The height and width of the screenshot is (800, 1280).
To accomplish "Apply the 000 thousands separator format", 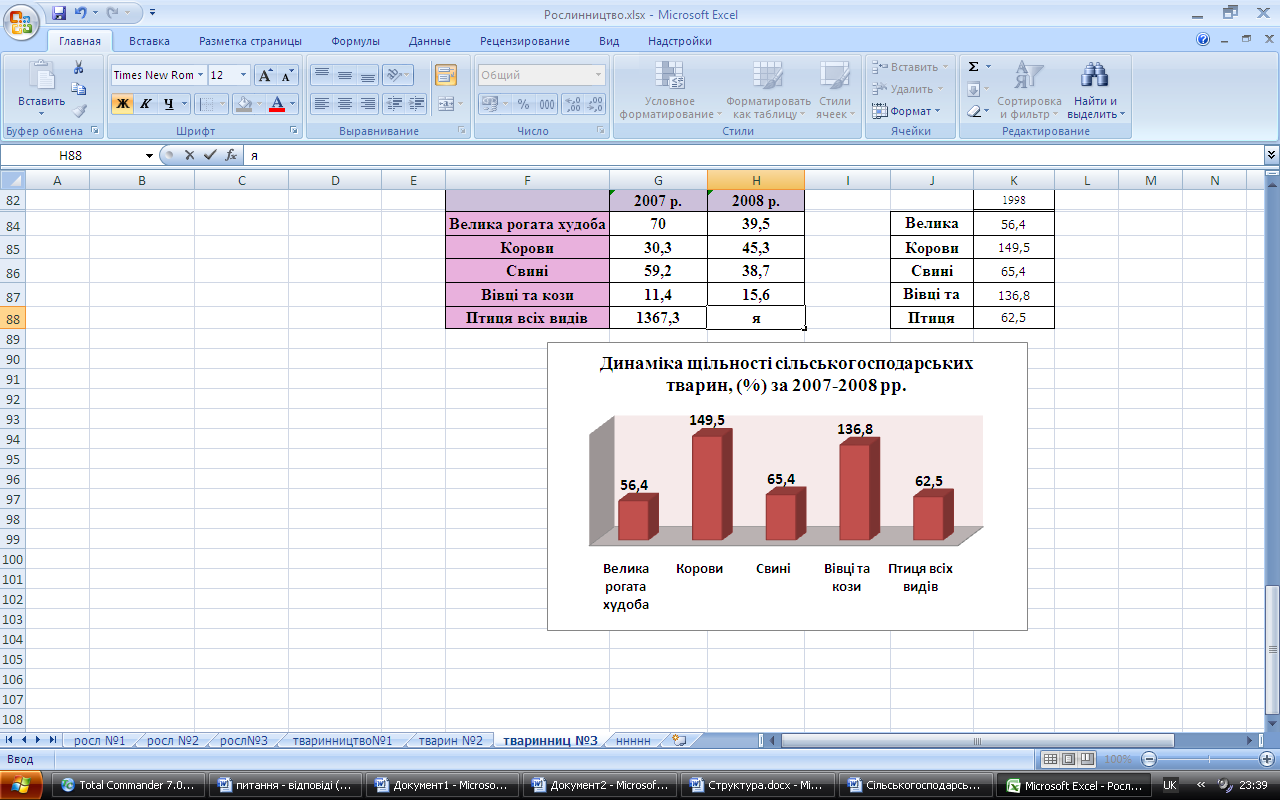I will coord(547,104).
